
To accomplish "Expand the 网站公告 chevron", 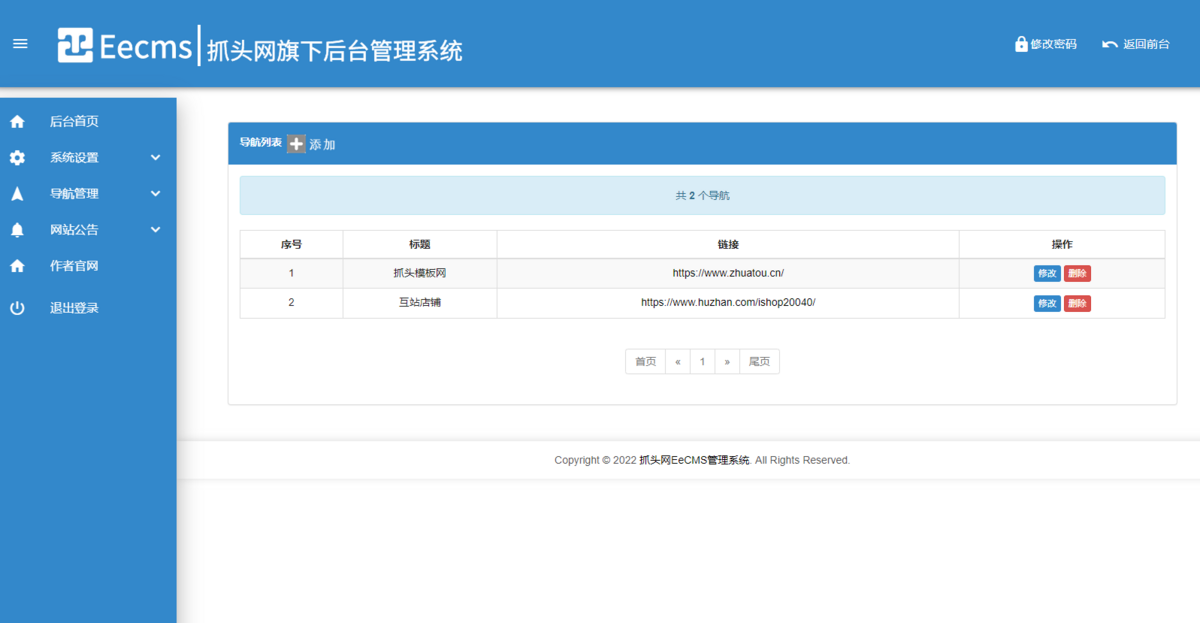I will [155, 230].
